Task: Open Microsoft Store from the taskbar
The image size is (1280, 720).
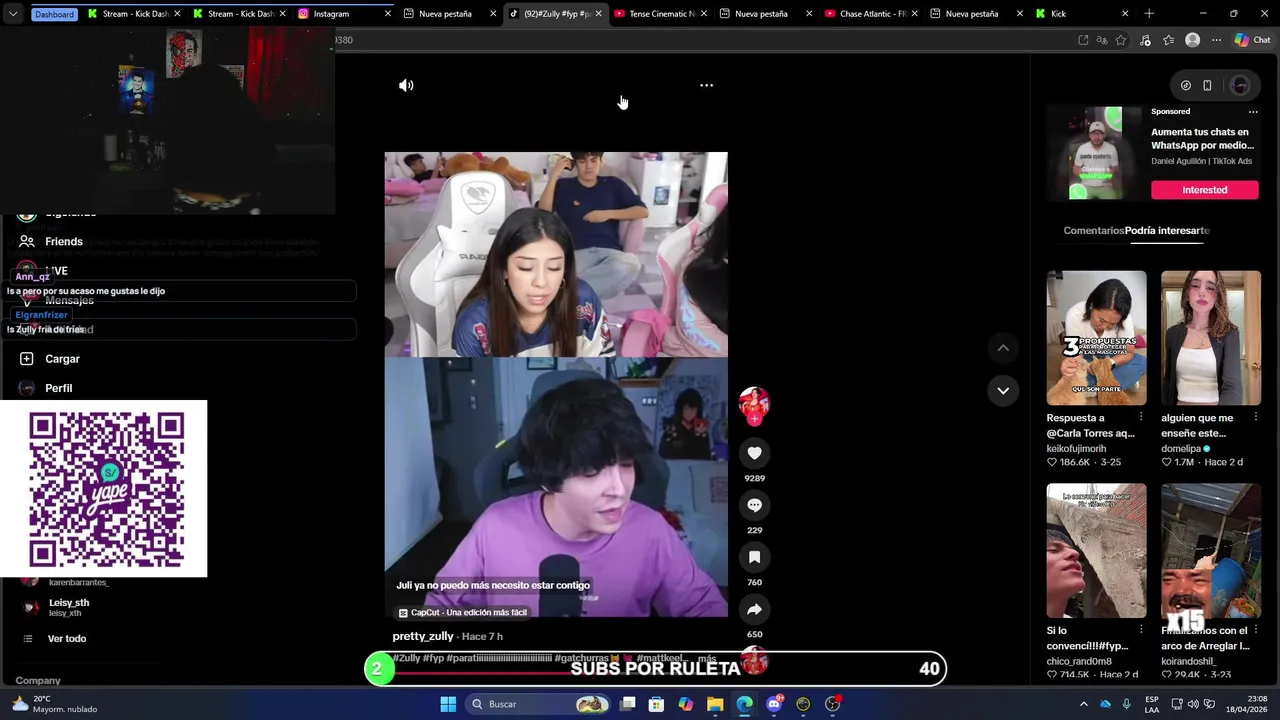Action: [656, 704]
